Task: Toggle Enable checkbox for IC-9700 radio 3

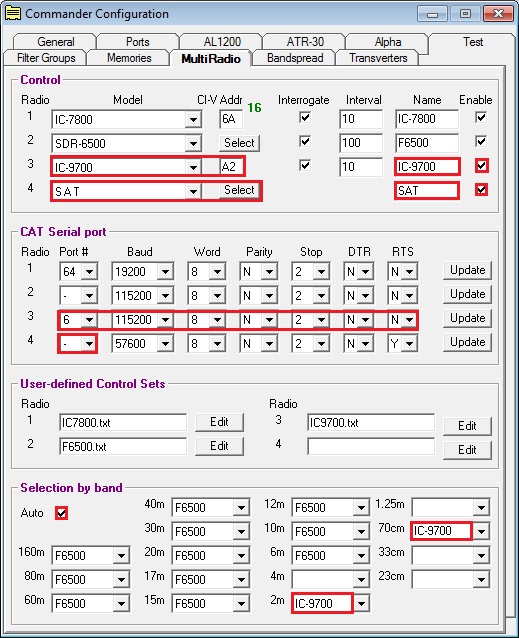Action: point(482,166)
